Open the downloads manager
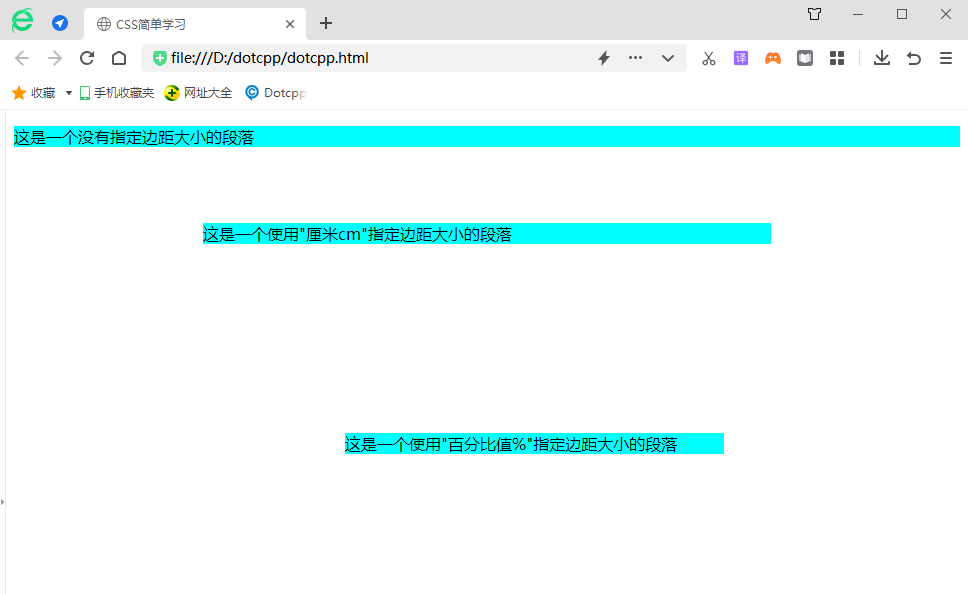 point(881,58)
